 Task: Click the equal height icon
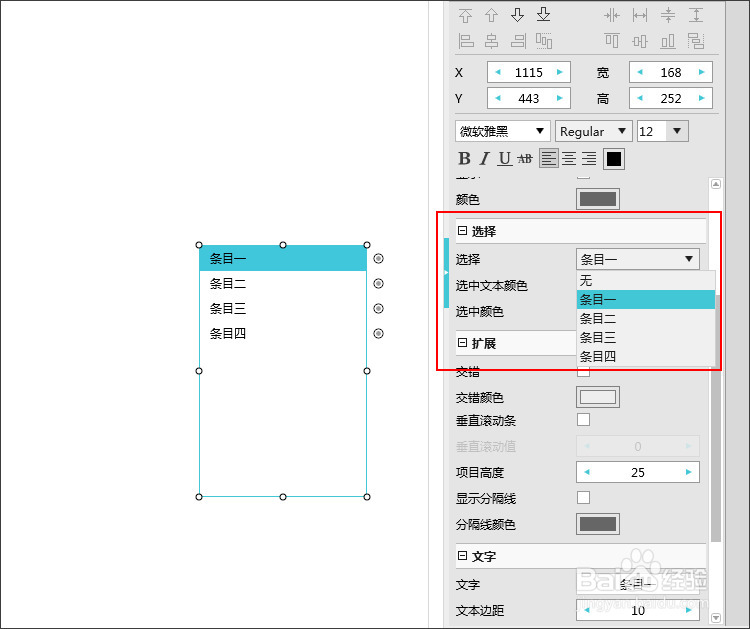(x=696, y=15)
